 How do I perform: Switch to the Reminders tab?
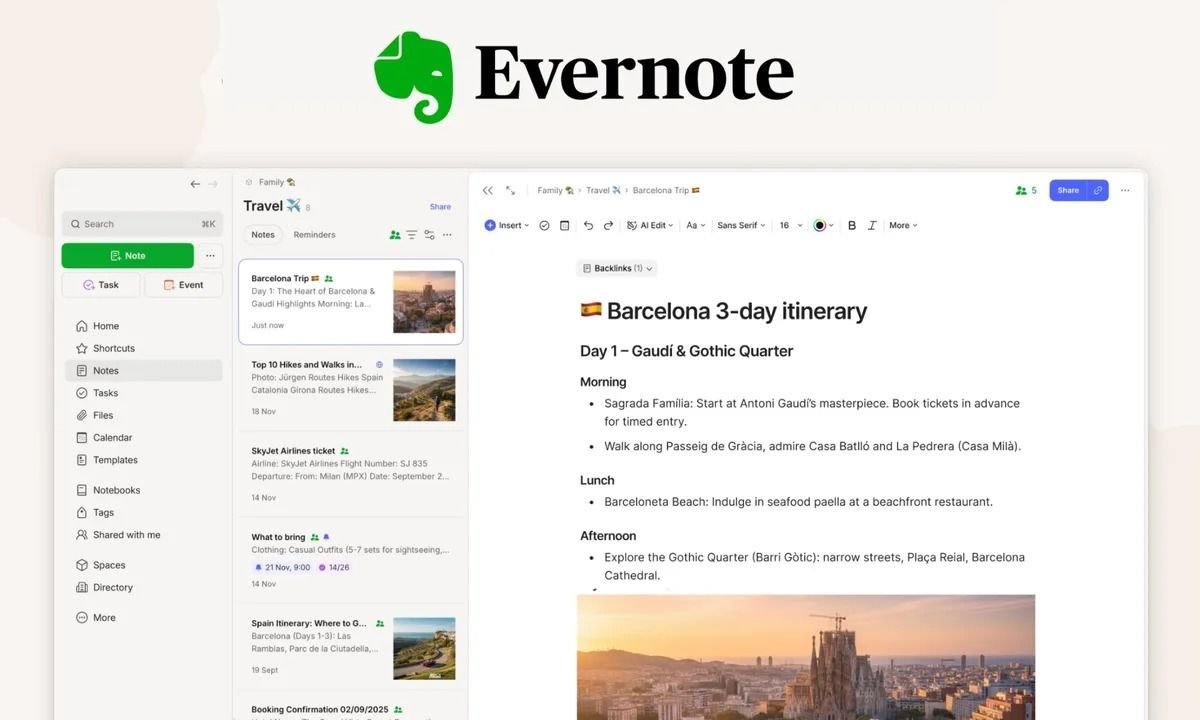click(314, 234)
